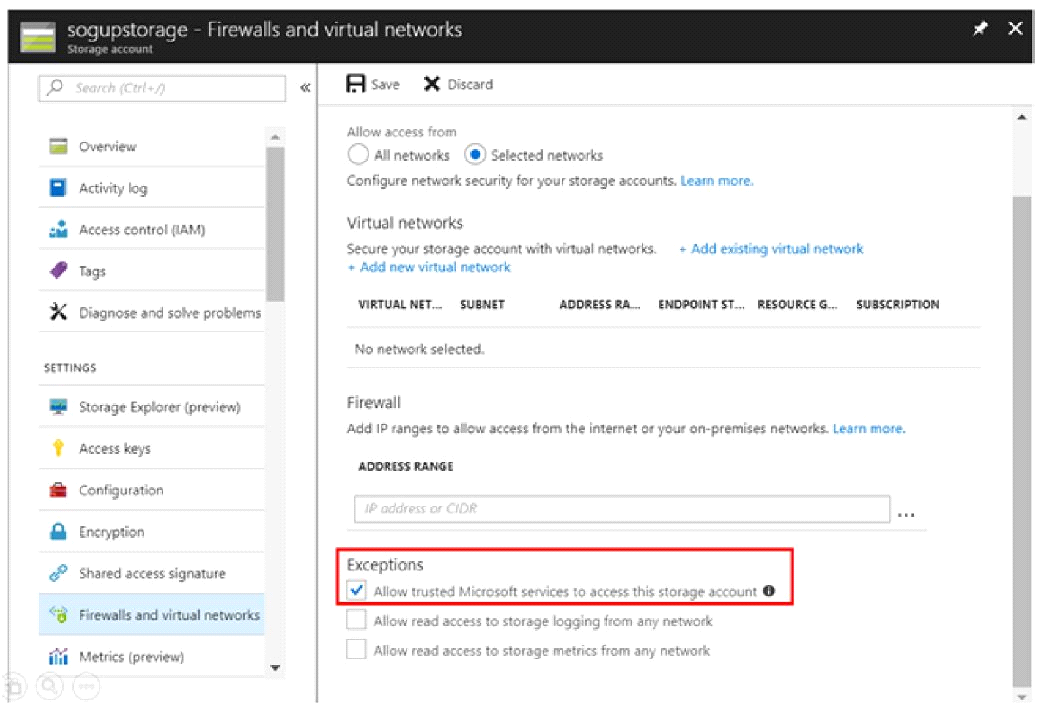This screenshot has height=720, width=1043.
Task: Open Access control (IAM) menu item
Action: tap(152, 230)
